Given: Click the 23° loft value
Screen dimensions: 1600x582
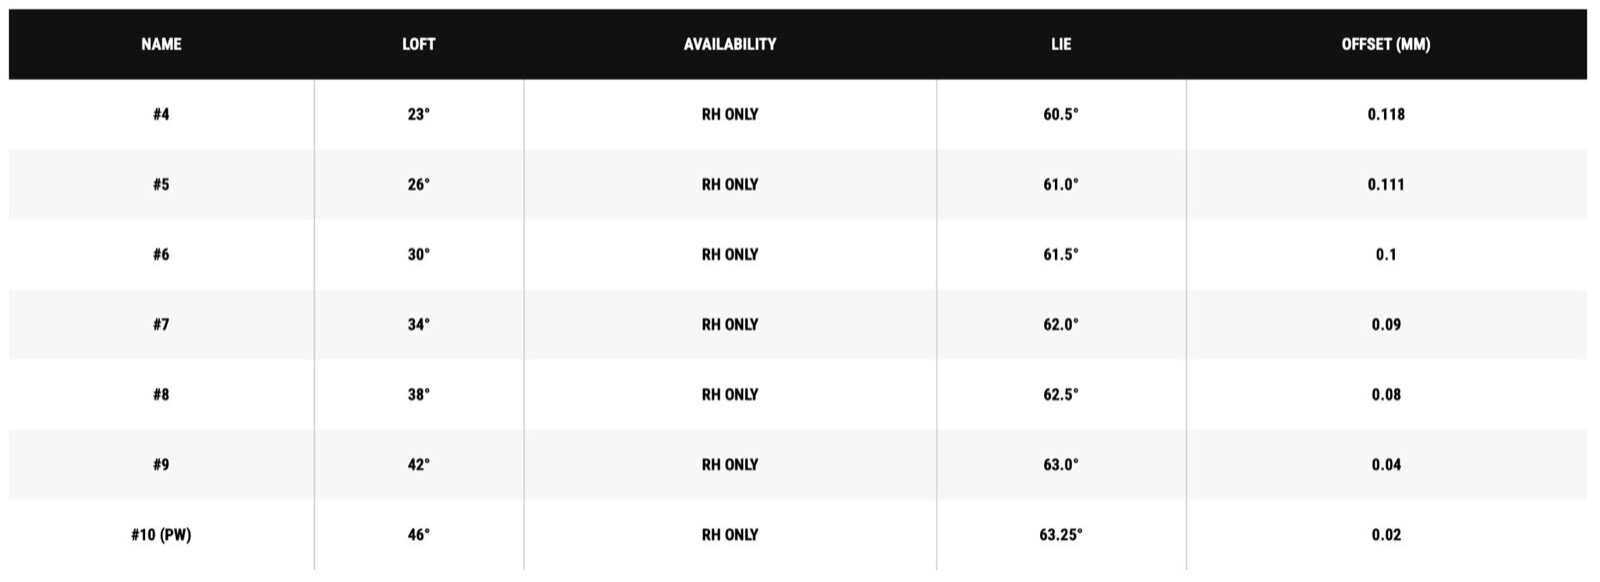Looking at the screenshot, I should [418, 114].
